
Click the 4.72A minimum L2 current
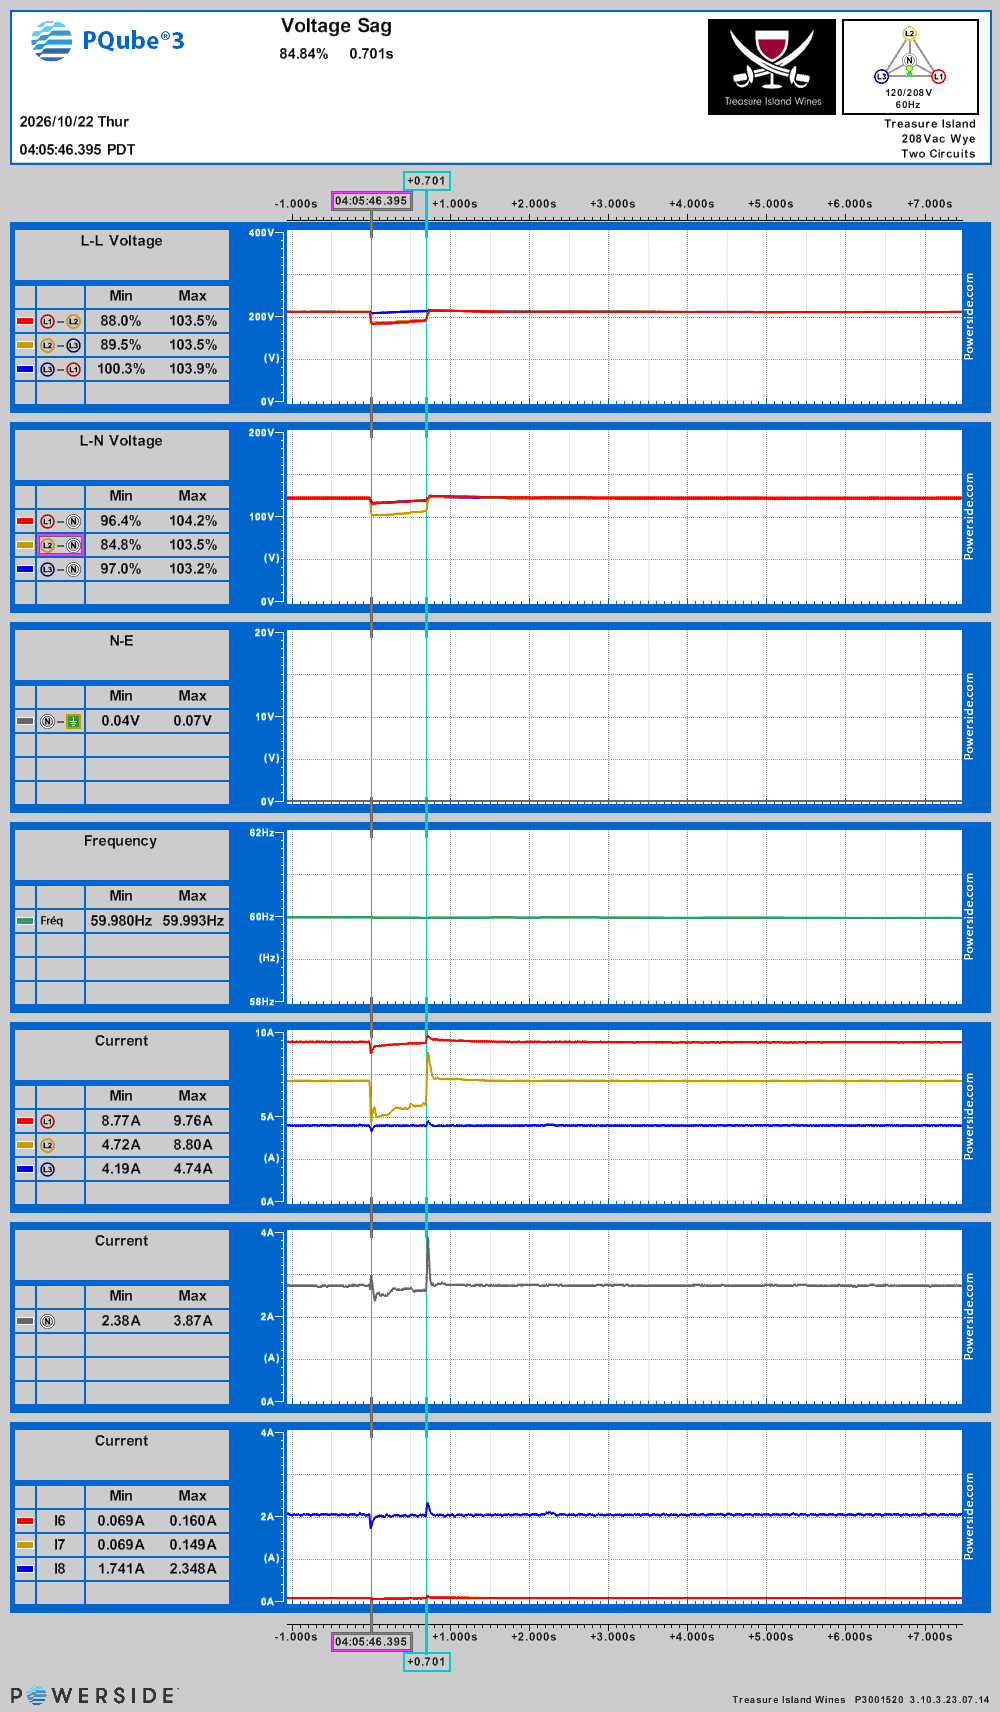(121, 1145)
